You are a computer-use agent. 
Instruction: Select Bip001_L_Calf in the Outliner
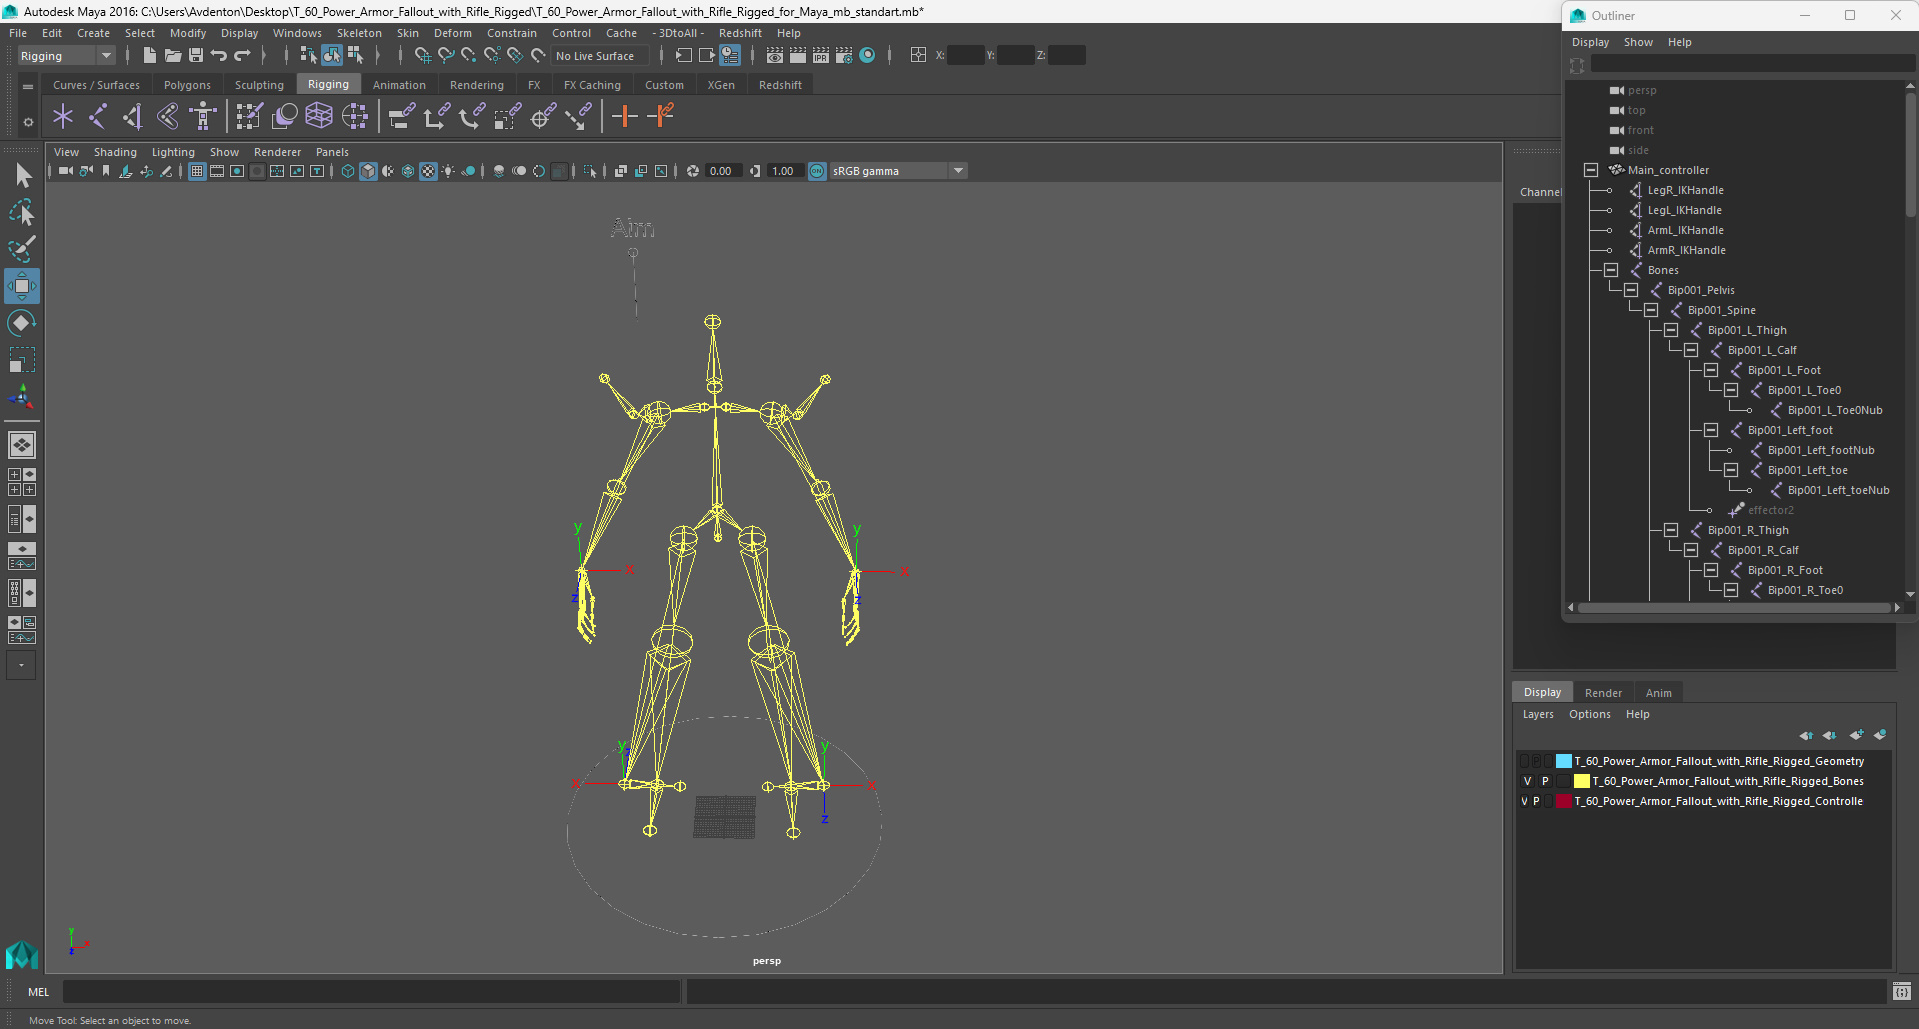pyautogui.click(x=1762, y=350)
